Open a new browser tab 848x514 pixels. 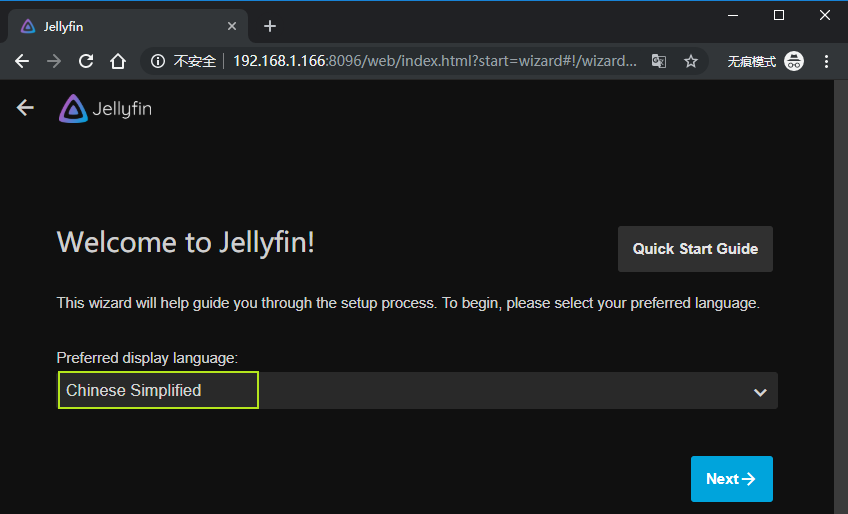(269, 26)
